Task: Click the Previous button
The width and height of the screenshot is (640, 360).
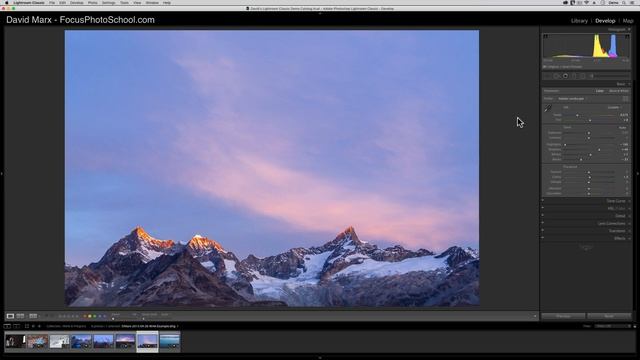Action: [563, 316]
